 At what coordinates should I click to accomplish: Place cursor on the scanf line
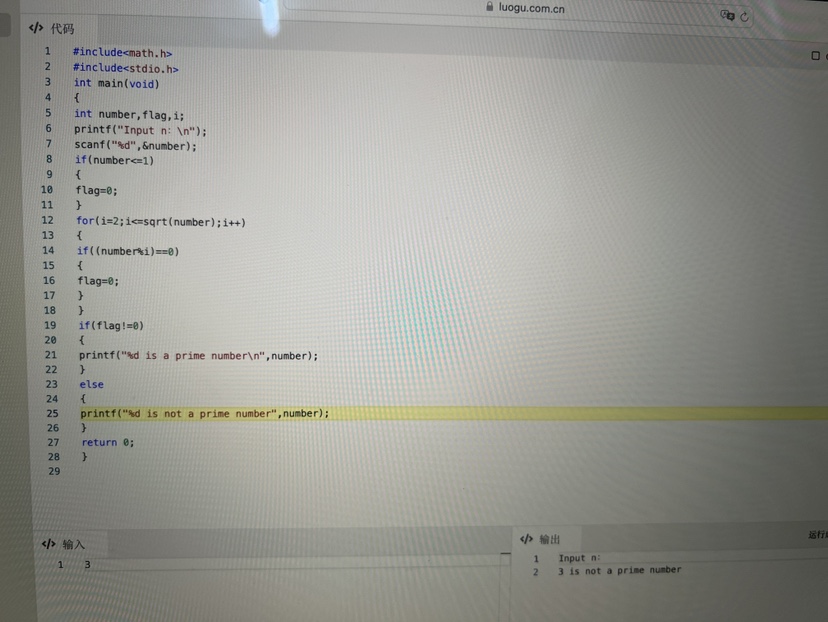coord(135,145)
